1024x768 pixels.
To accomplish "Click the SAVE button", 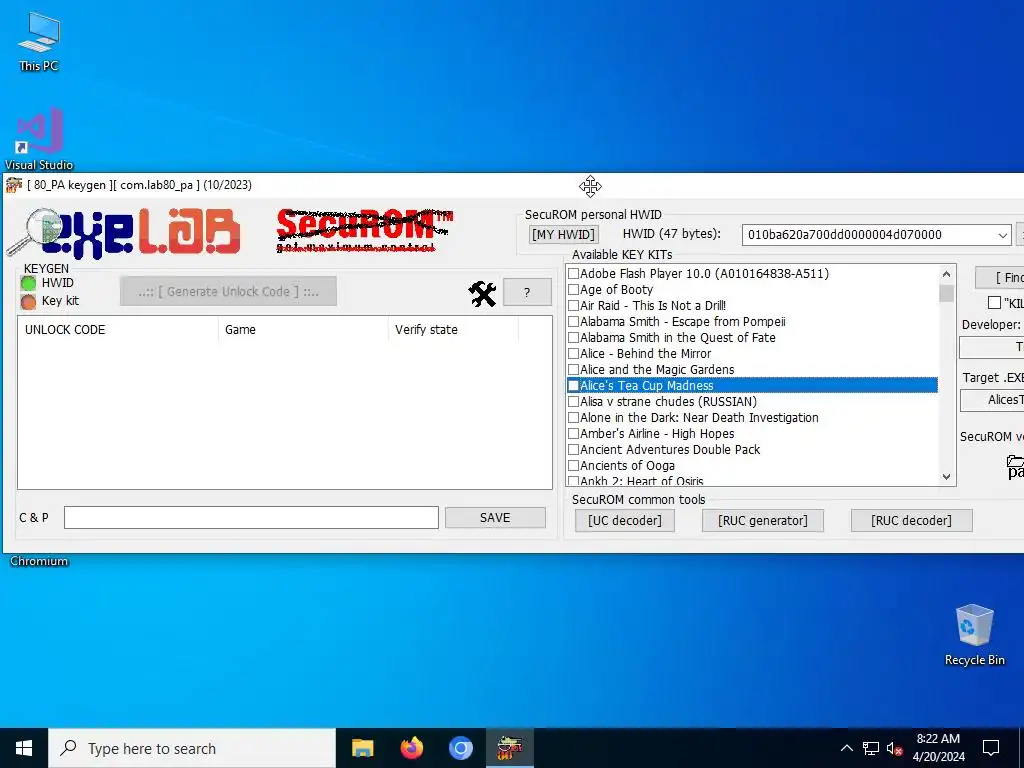I will 495,518.
